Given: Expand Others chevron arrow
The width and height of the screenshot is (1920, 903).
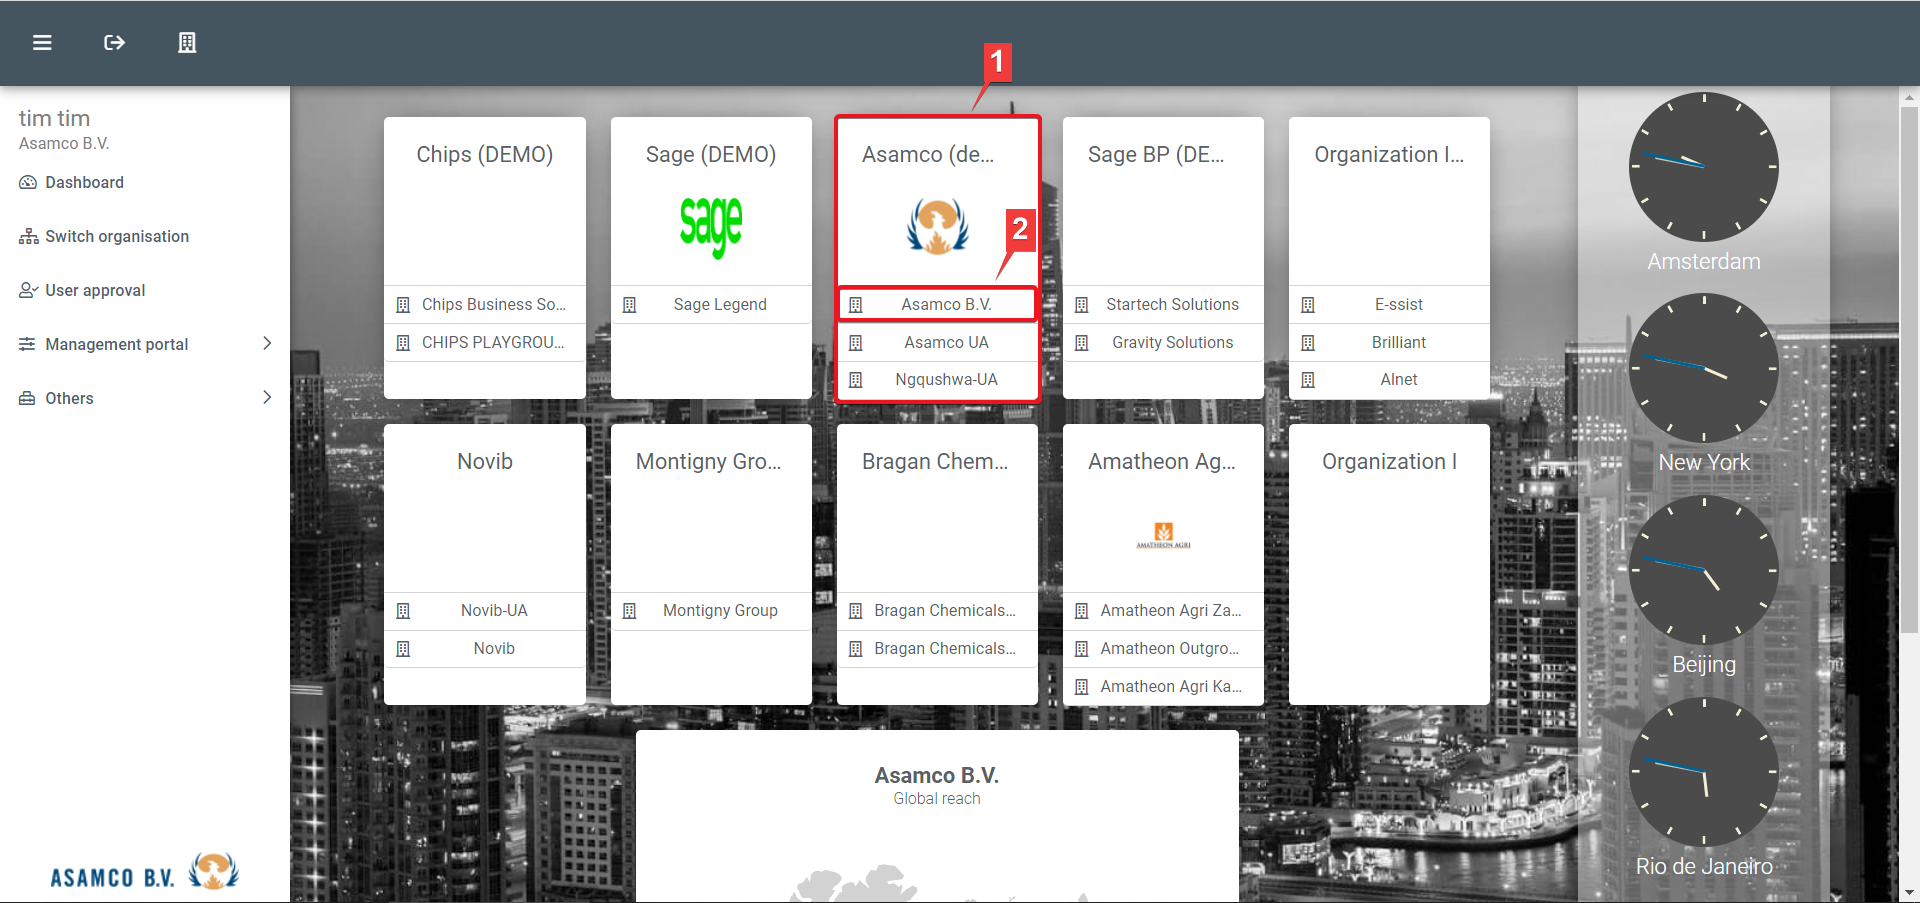Looking at the screenshot, I should 267,397.
